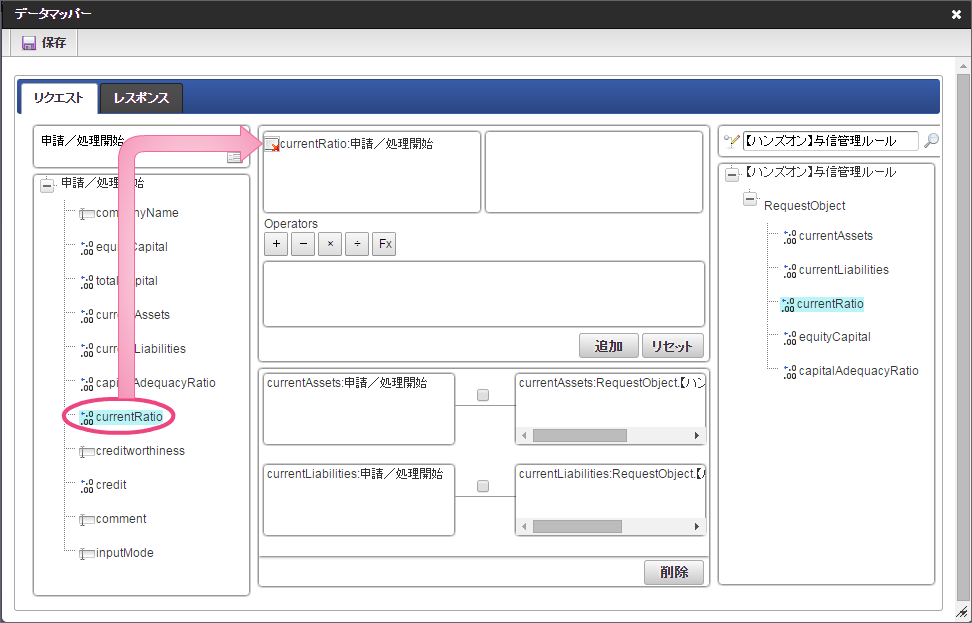Select creditworthiness in the left tree
This screenshot has height=623, width=972.
(140, 451)
